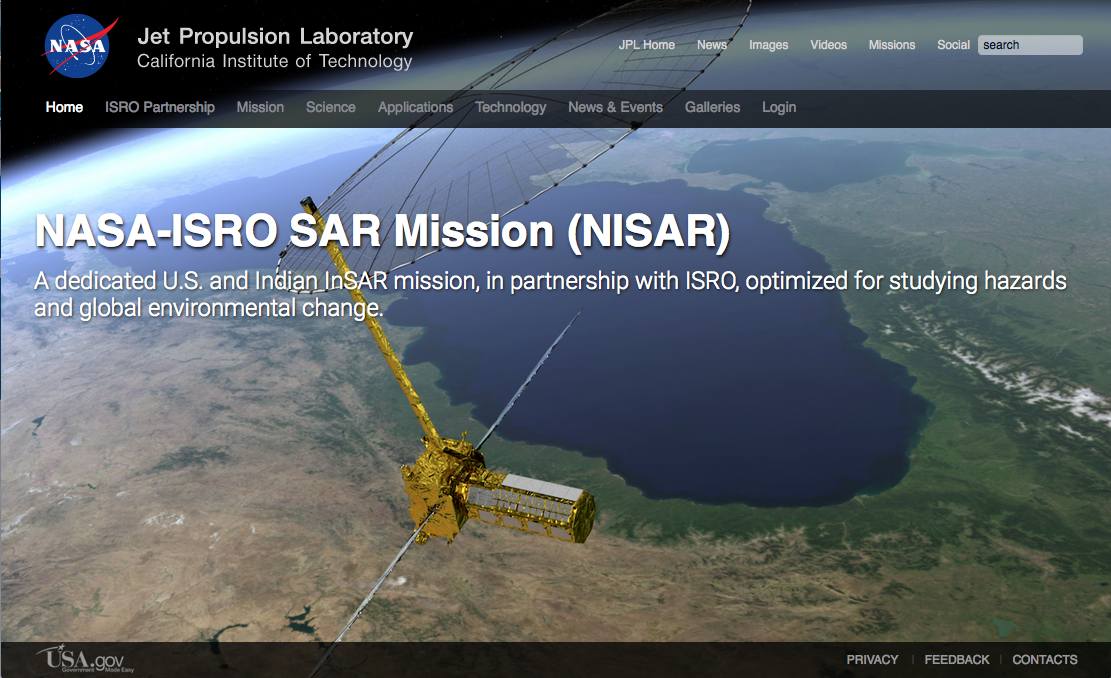Open the USA.gov logo link

click(x=86, y=658)
